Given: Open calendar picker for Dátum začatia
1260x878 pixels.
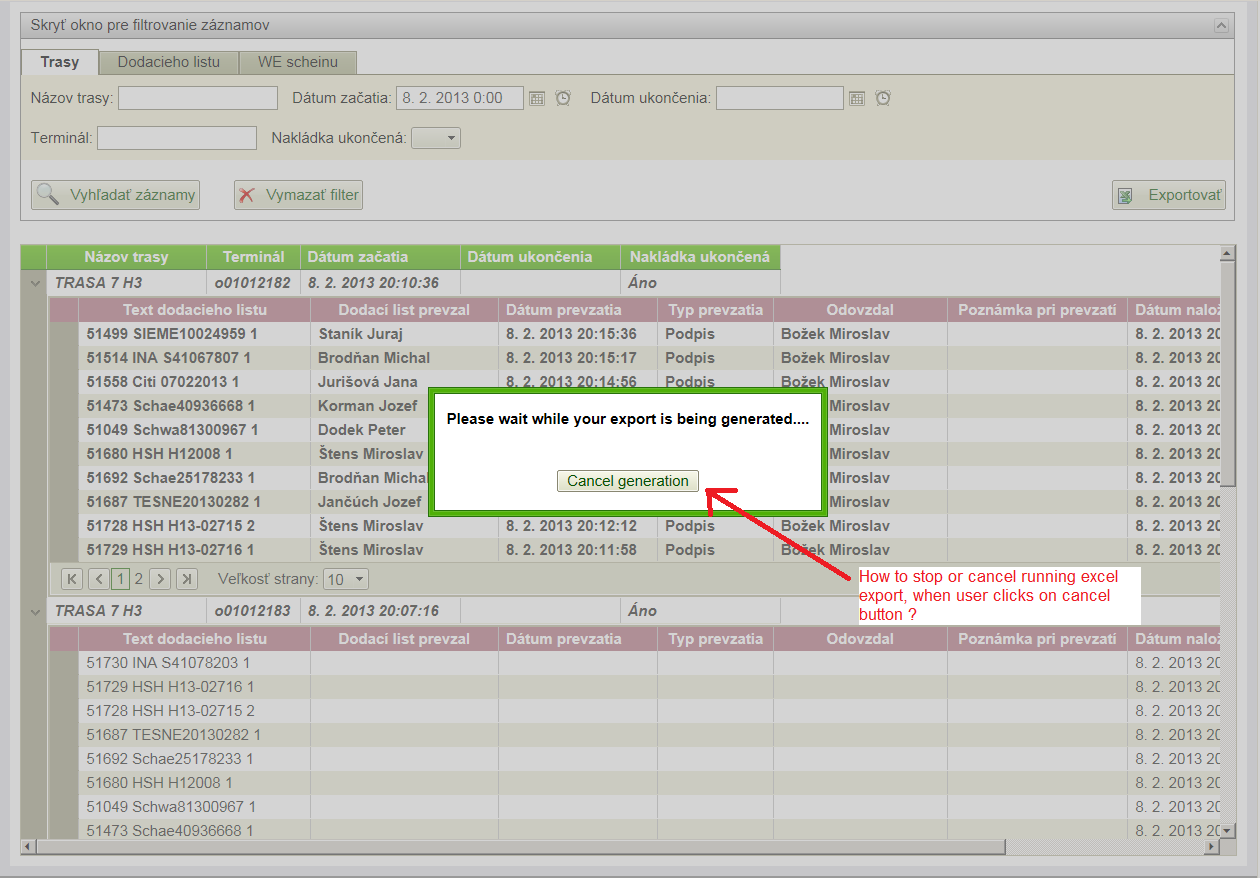Looking at the screenshot, I should pyautogui.click(x=537, y=98).
